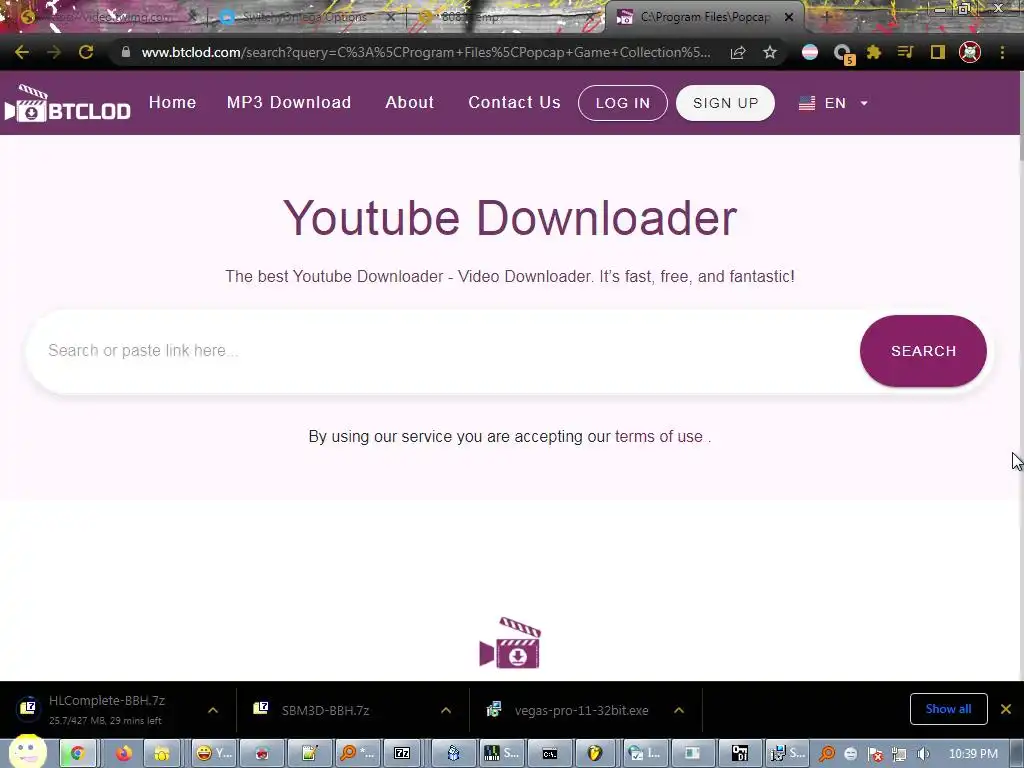1024x768 pixels.
Task: Open the MP3 Download nav item
Action: tap(289, 103)
